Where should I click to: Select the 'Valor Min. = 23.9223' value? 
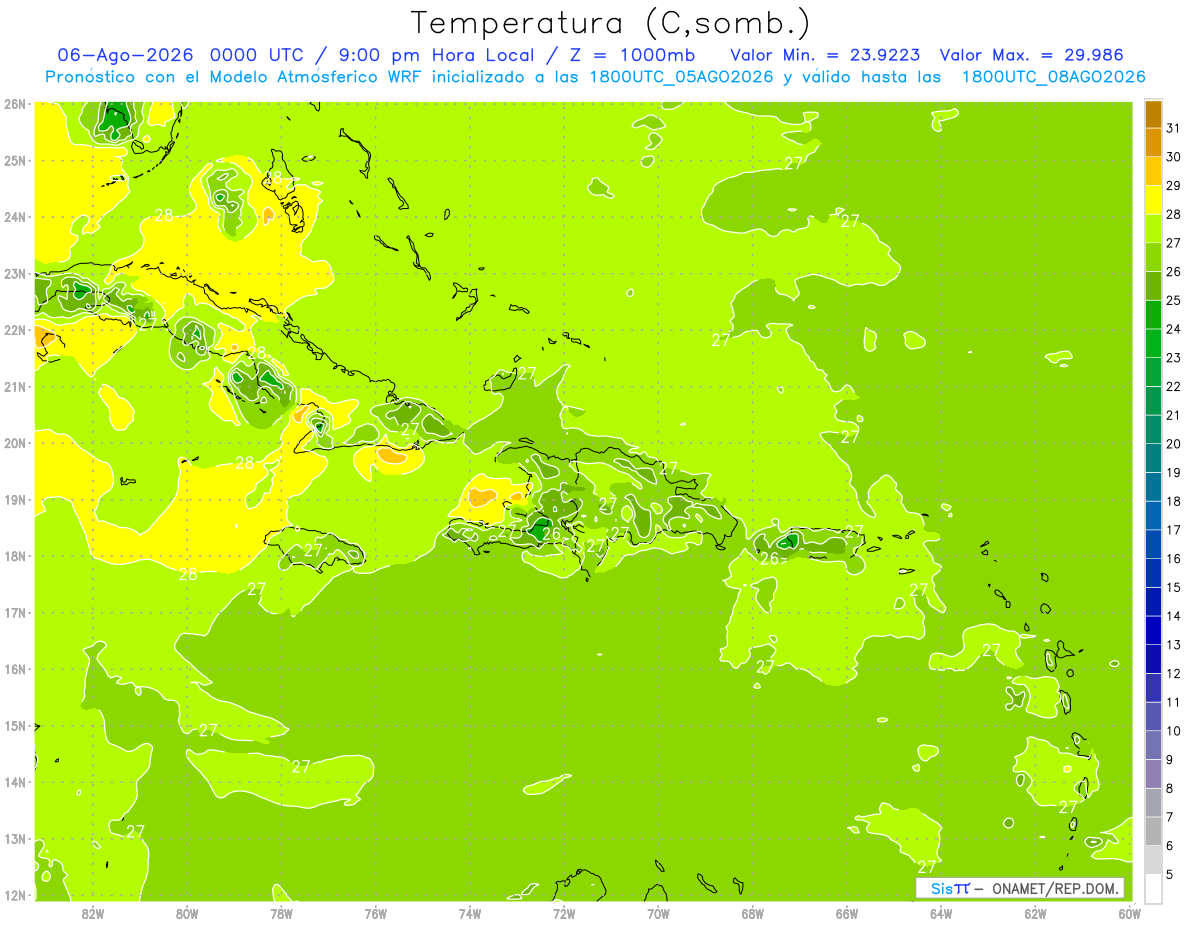point(825,55)
